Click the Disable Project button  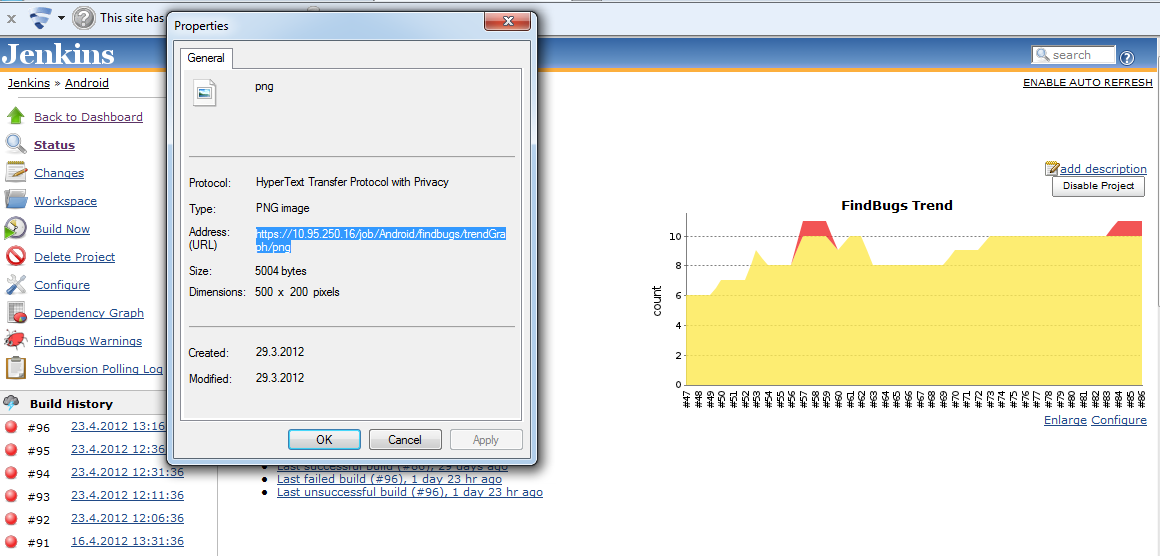click(x=1098, y=186)
